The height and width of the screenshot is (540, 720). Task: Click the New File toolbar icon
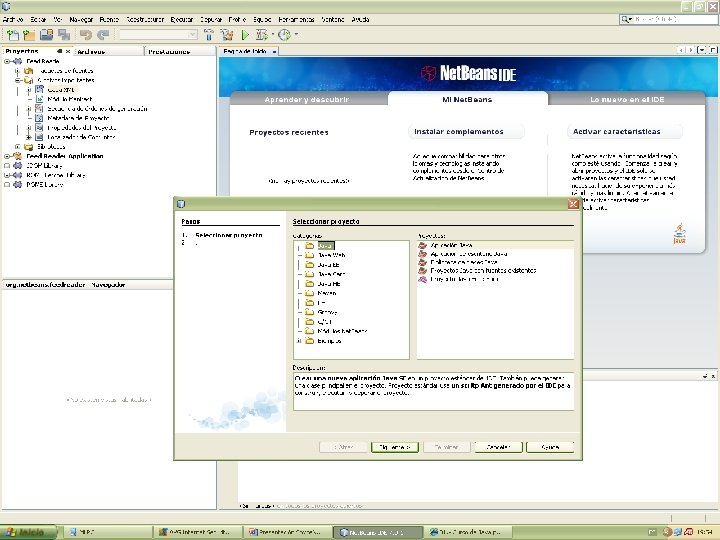point(13,34)
